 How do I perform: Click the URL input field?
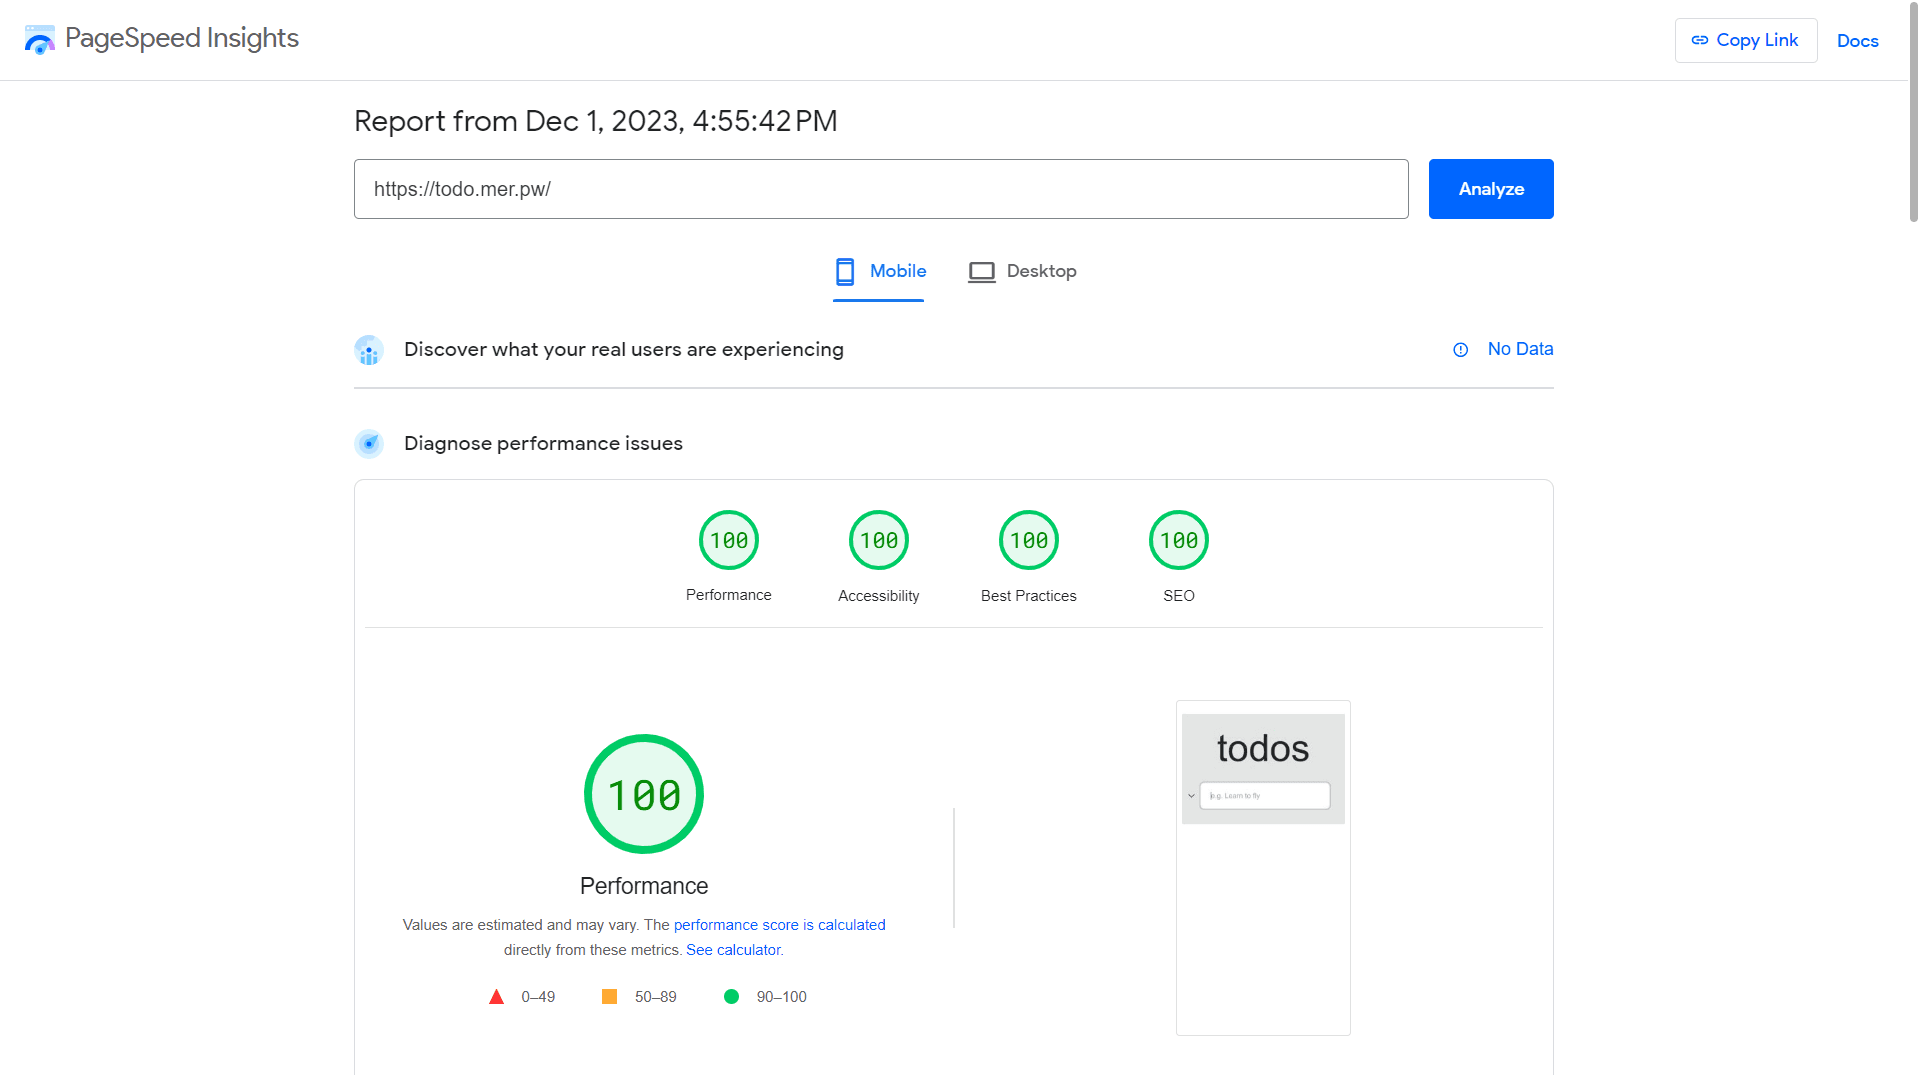[x=880, y=189]
